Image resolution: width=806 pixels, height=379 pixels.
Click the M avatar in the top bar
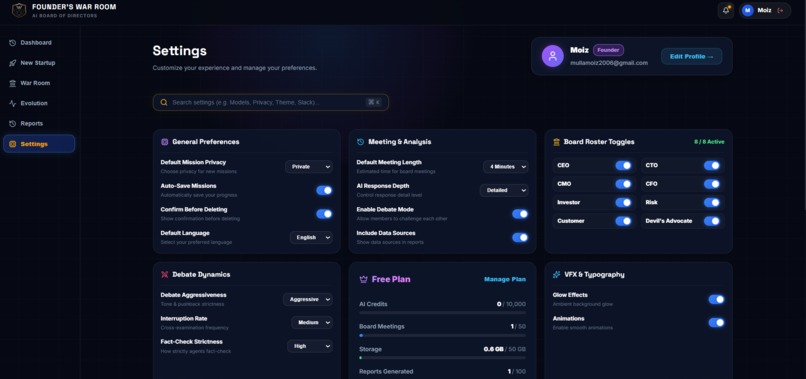point(748,10)
